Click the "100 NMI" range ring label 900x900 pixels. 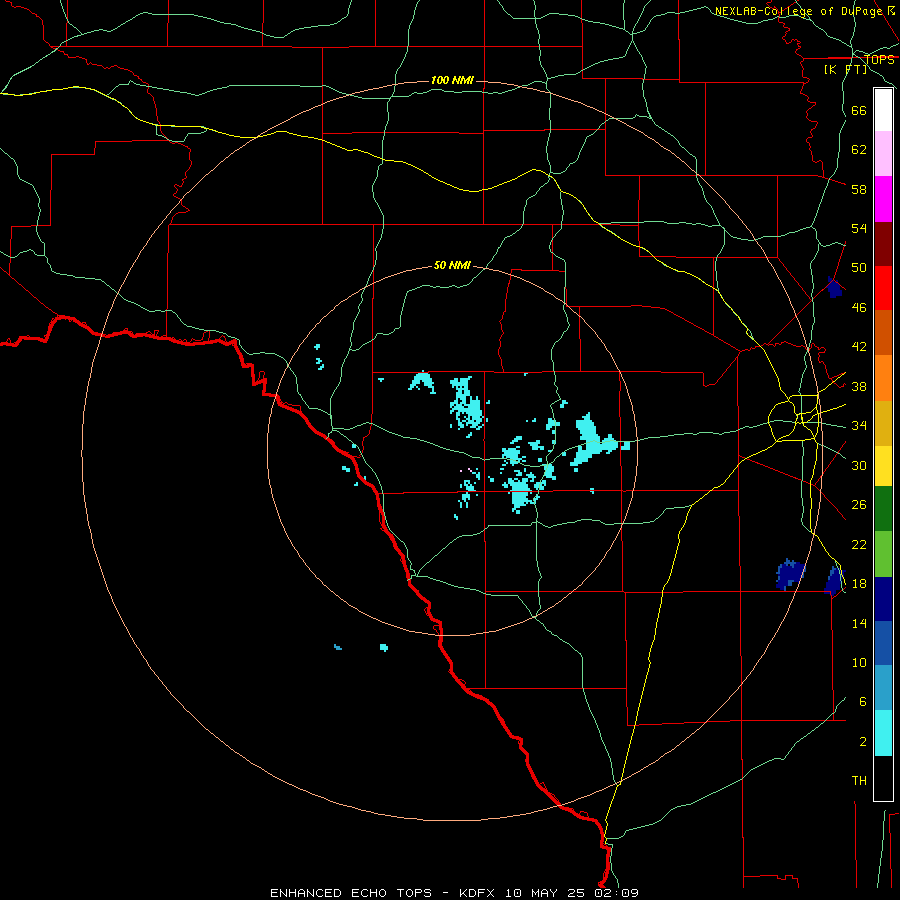[452, 80]
